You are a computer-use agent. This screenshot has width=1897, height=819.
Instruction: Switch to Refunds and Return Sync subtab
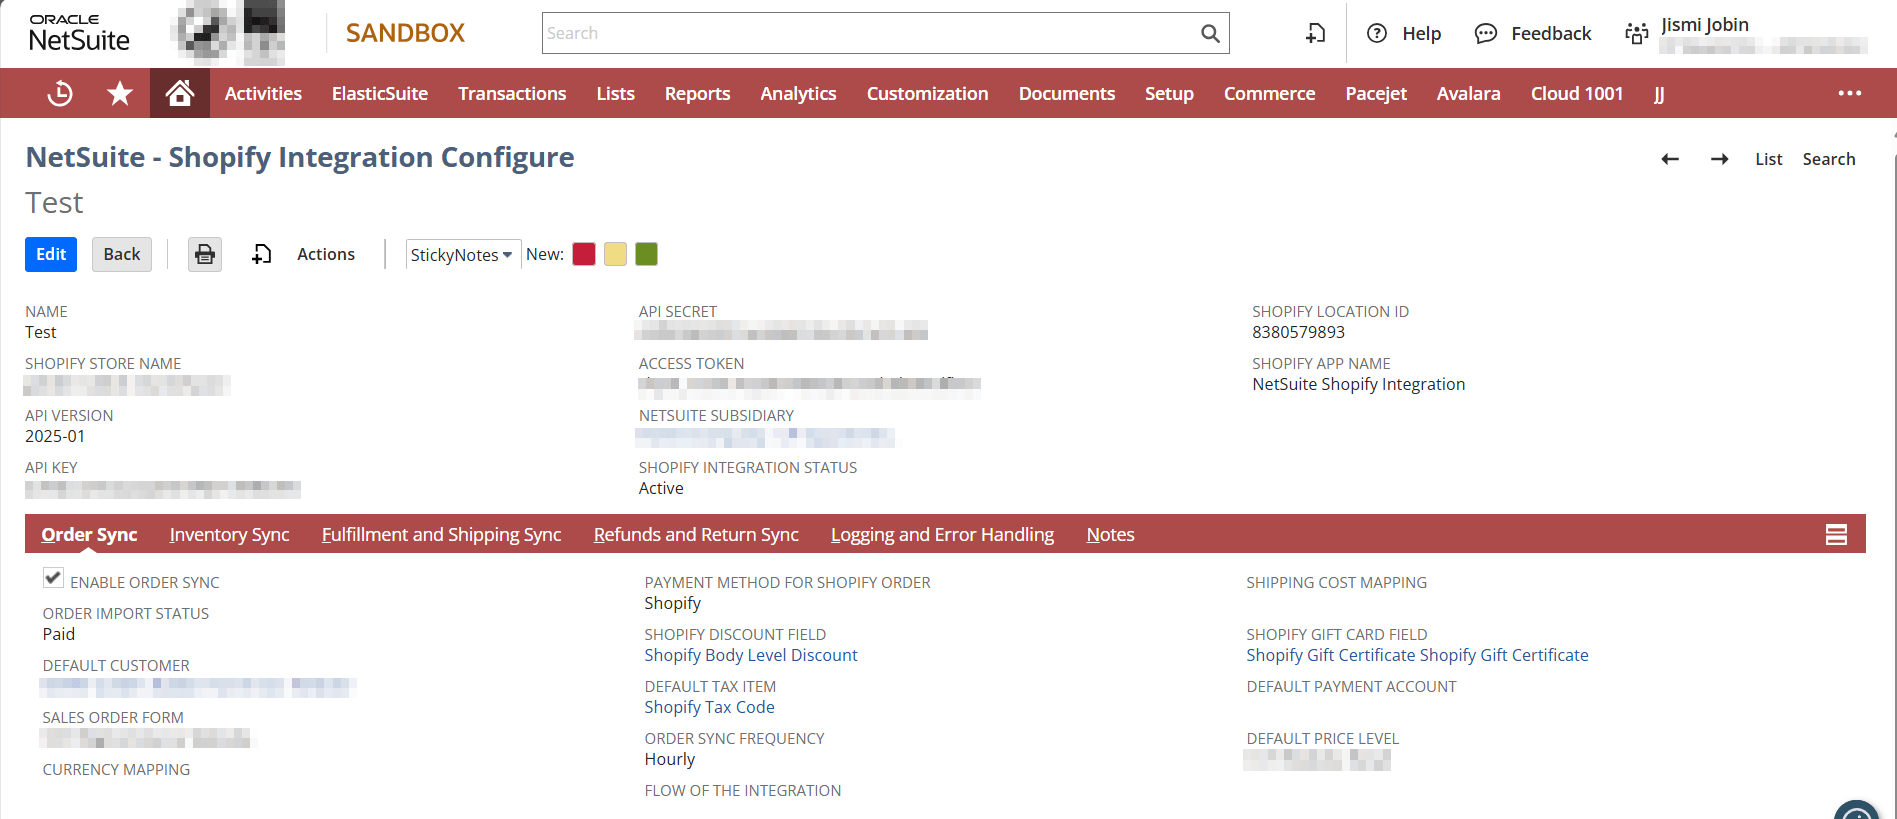[696, 534]
